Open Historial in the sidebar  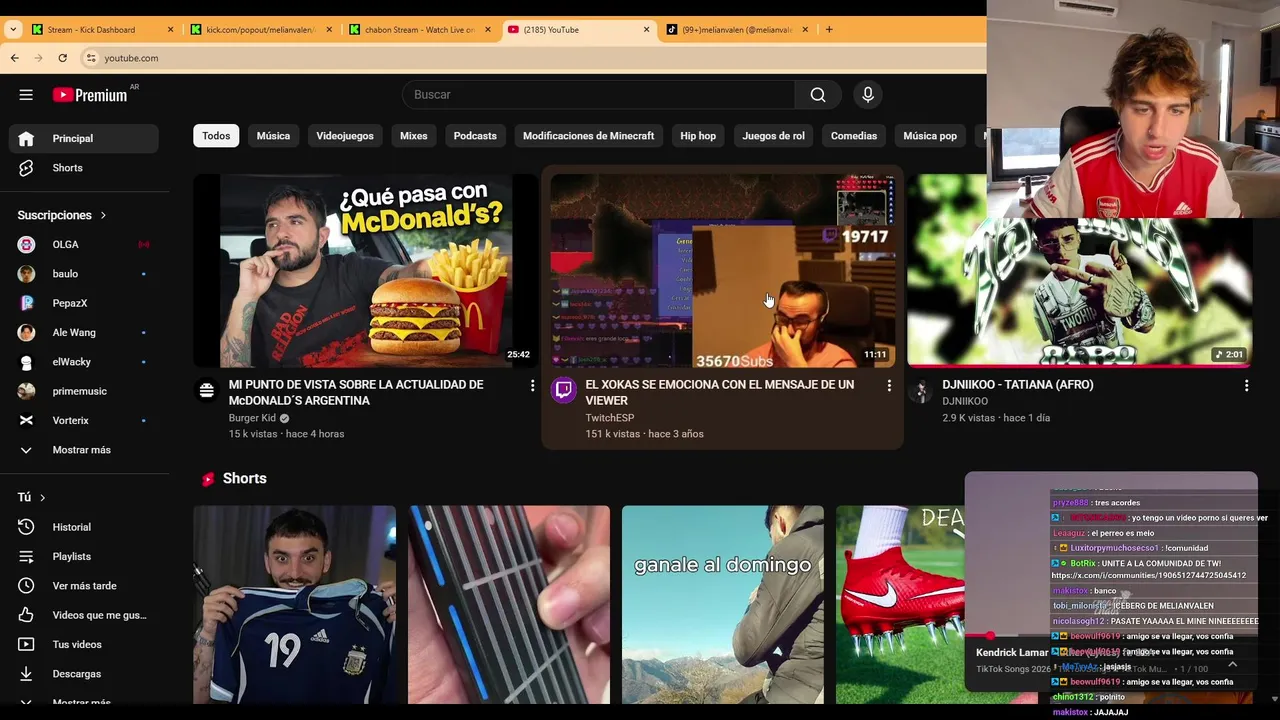(84, 527)
